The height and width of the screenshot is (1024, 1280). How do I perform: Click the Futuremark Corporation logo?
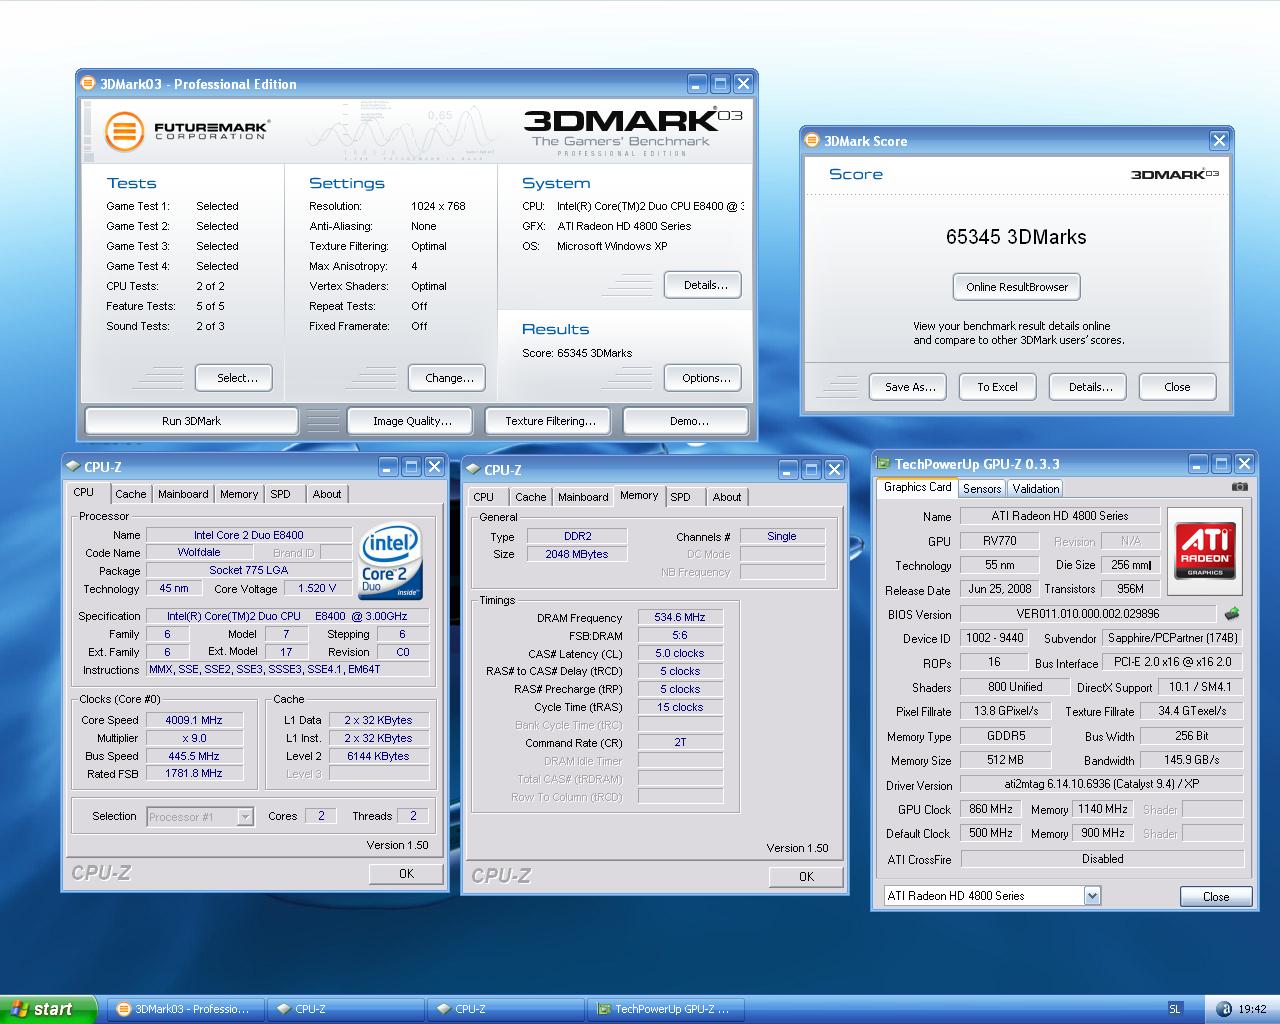point(187,130)
